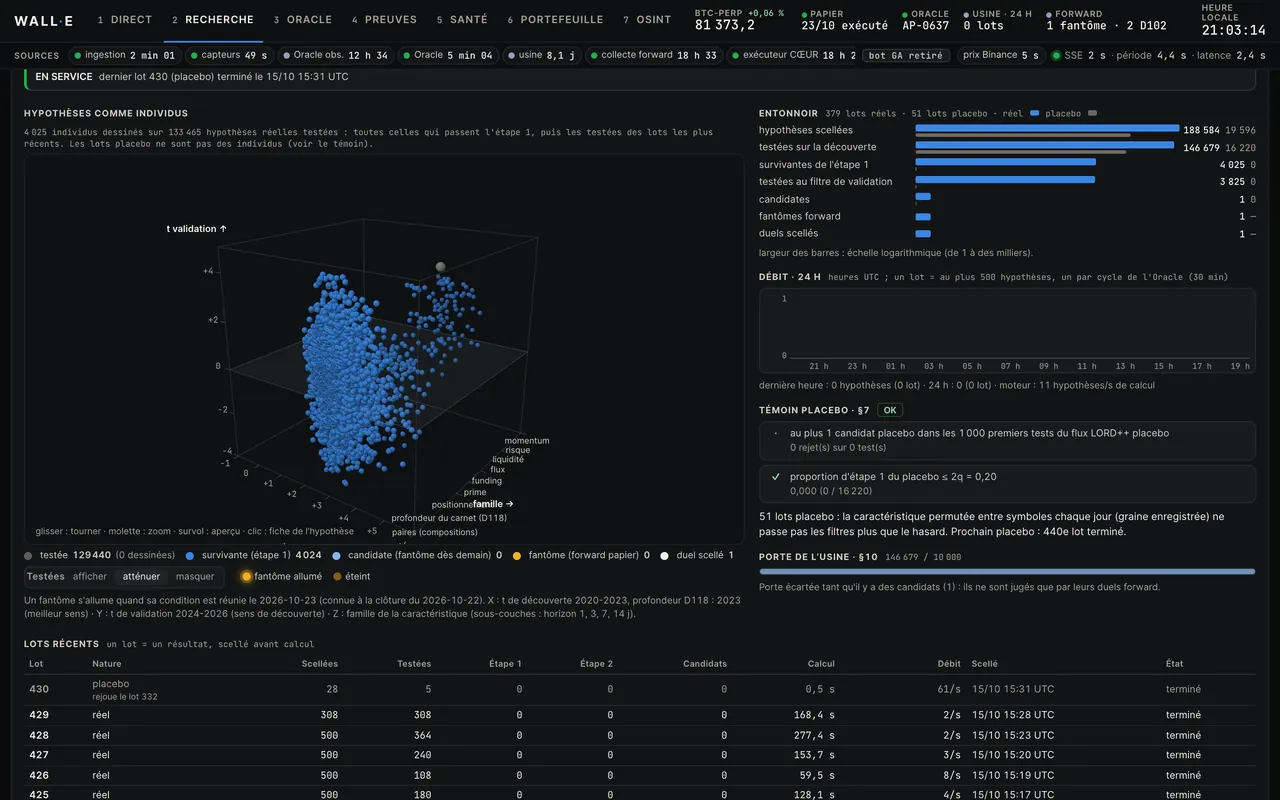Set Testées to atténuer
Screen dimensions: 1280x800
(141, 577)
